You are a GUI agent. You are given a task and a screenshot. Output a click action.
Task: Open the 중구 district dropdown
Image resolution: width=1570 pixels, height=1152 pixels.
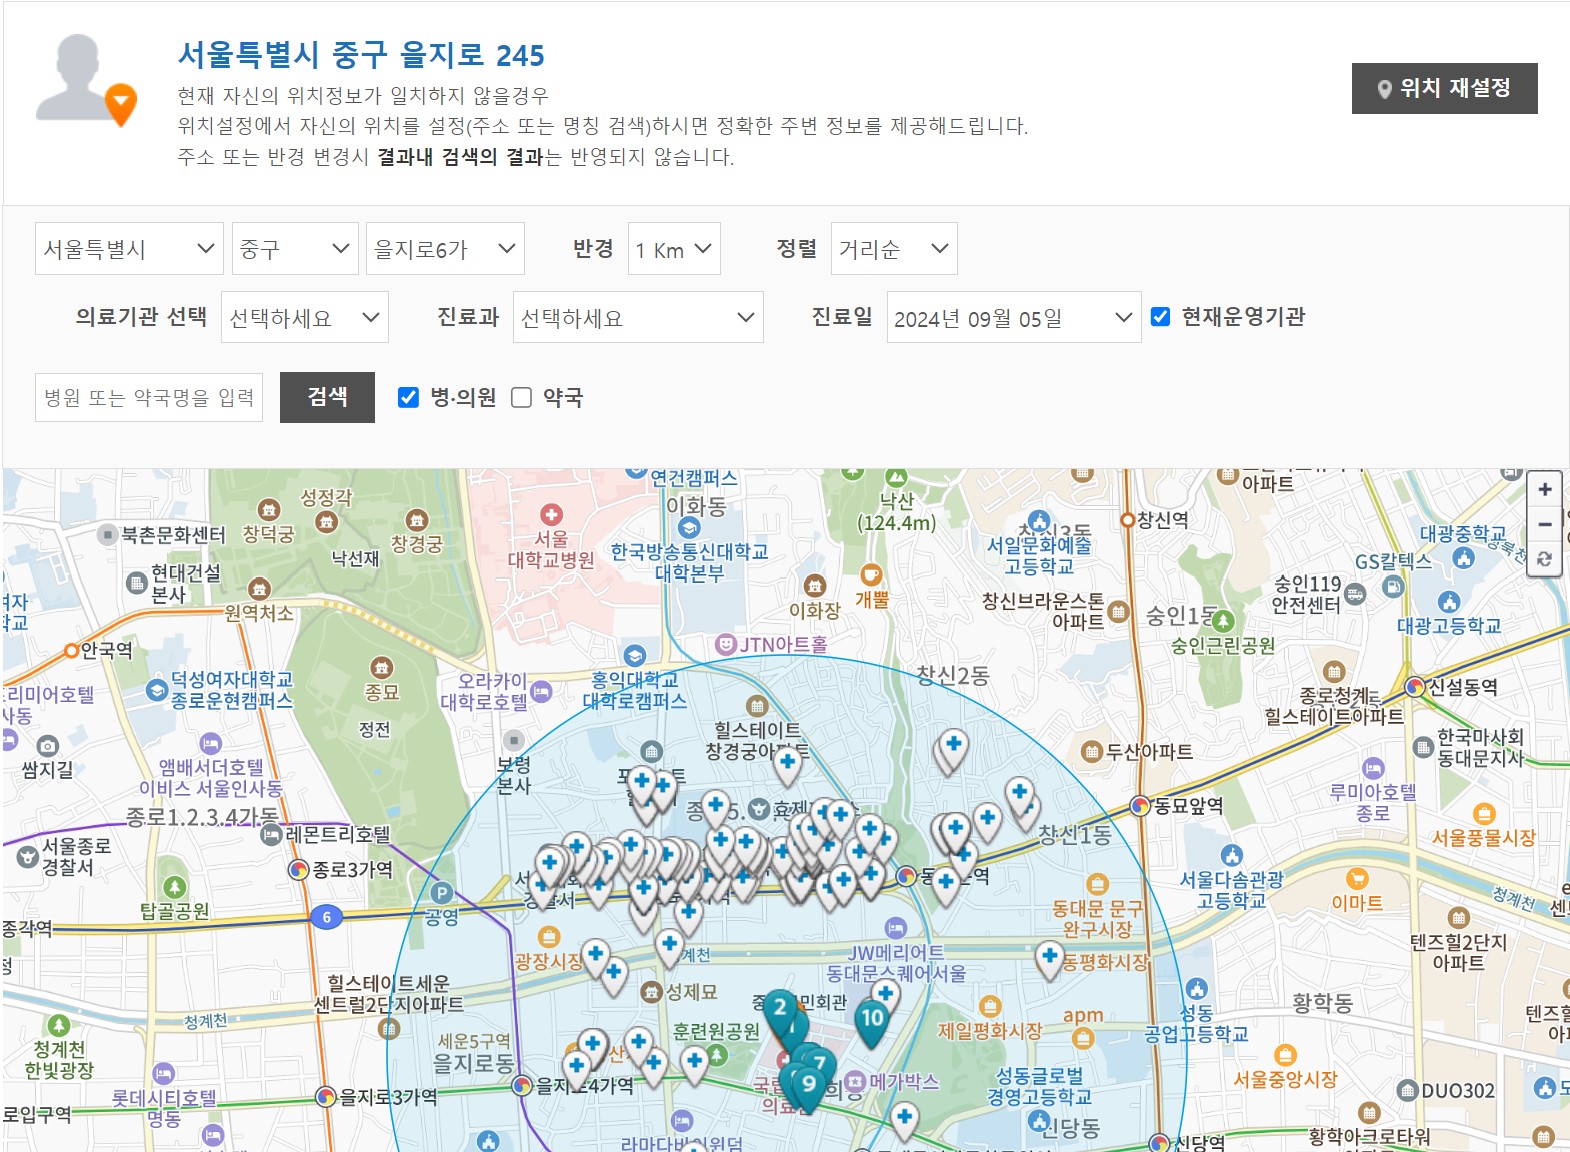click(295, 248)
